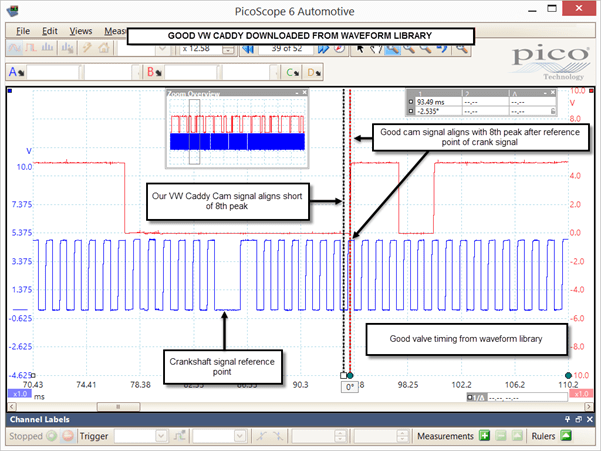The image size is (601, 451).
Task: Adjust the trigger threshold stepper
Action: [340, 436]
